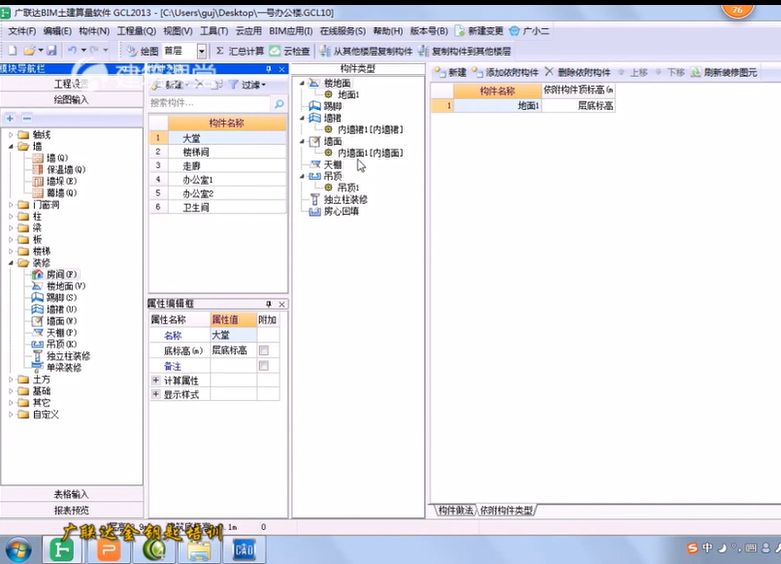
Task: Click the 刷新装修图元 refresh icon
Action: (696, 73)
